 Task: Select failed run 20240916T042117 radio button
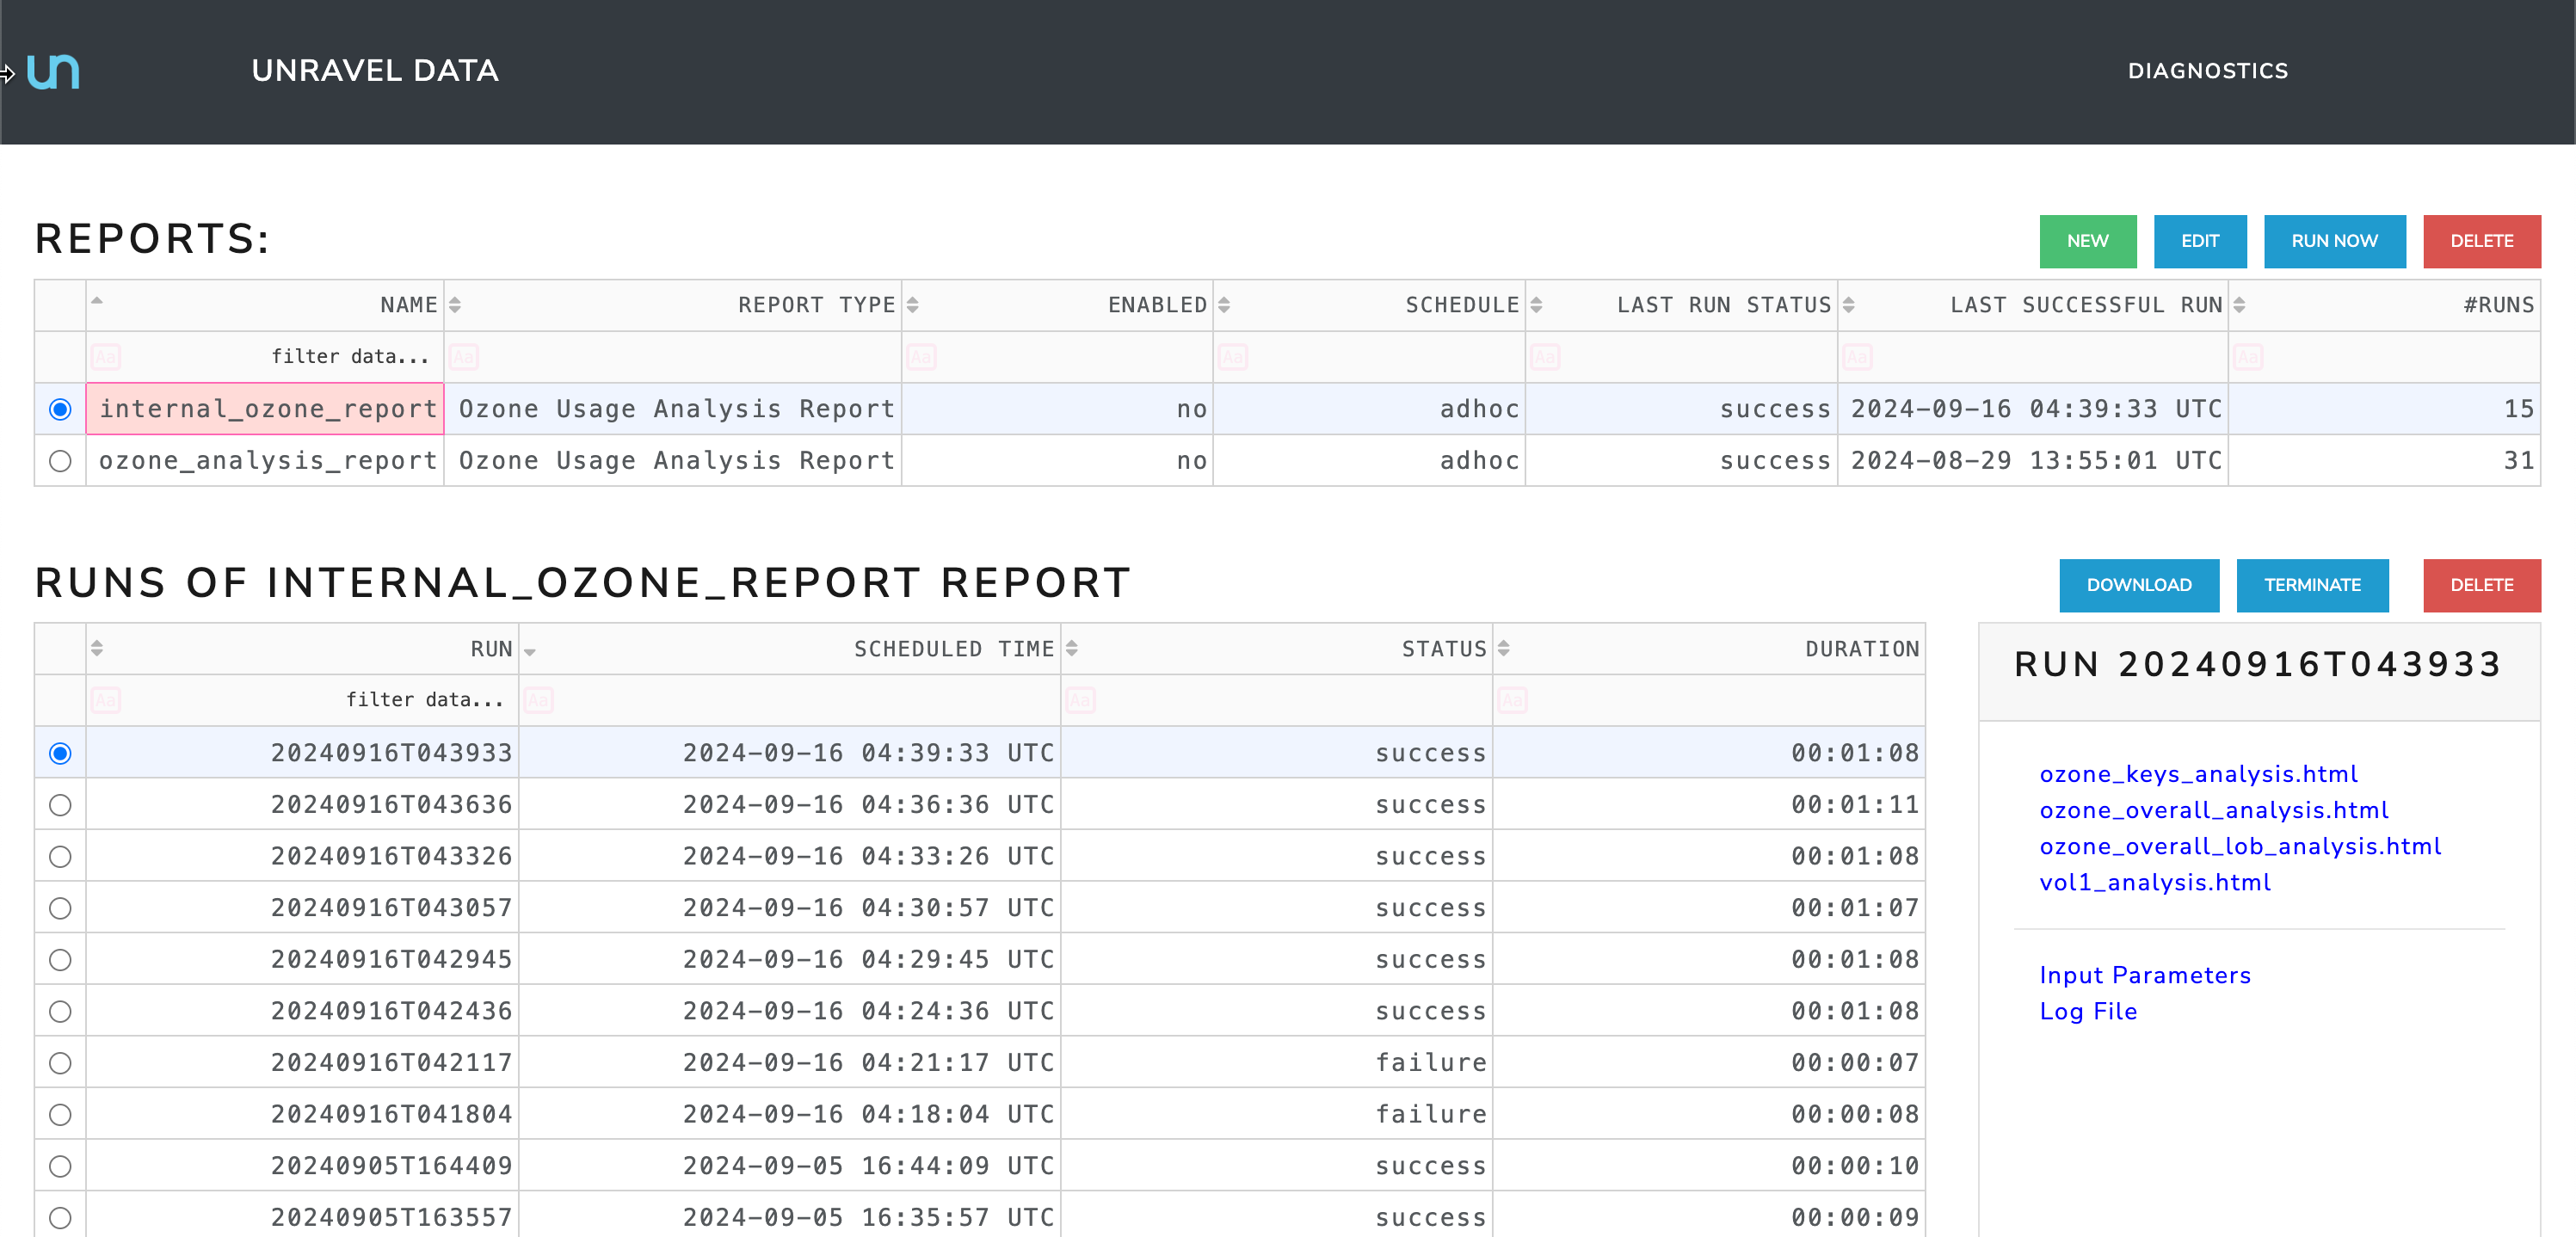[x=60, y=1063]
